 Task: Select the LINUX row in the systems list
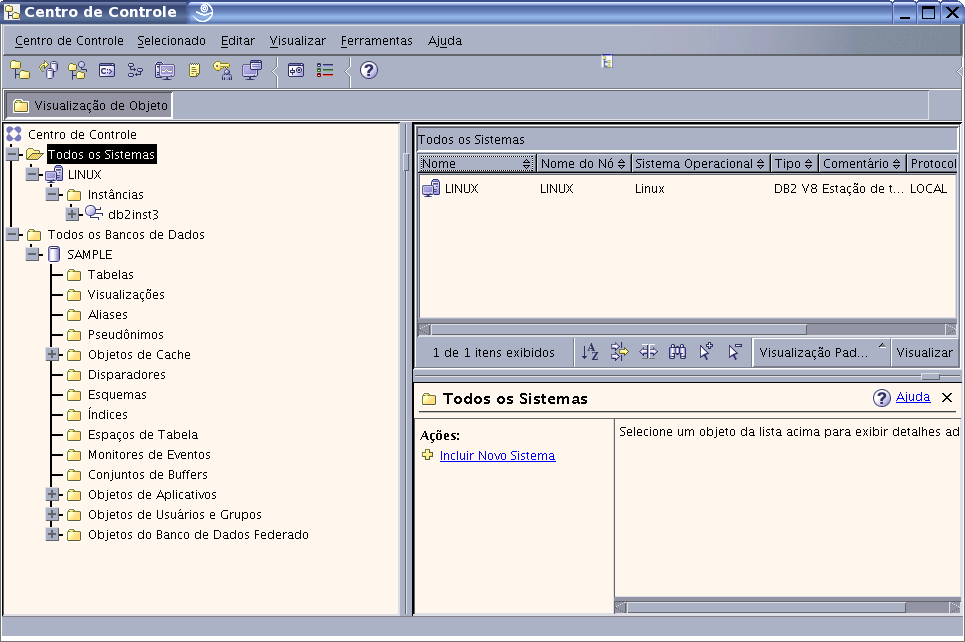tap(688, 188)
